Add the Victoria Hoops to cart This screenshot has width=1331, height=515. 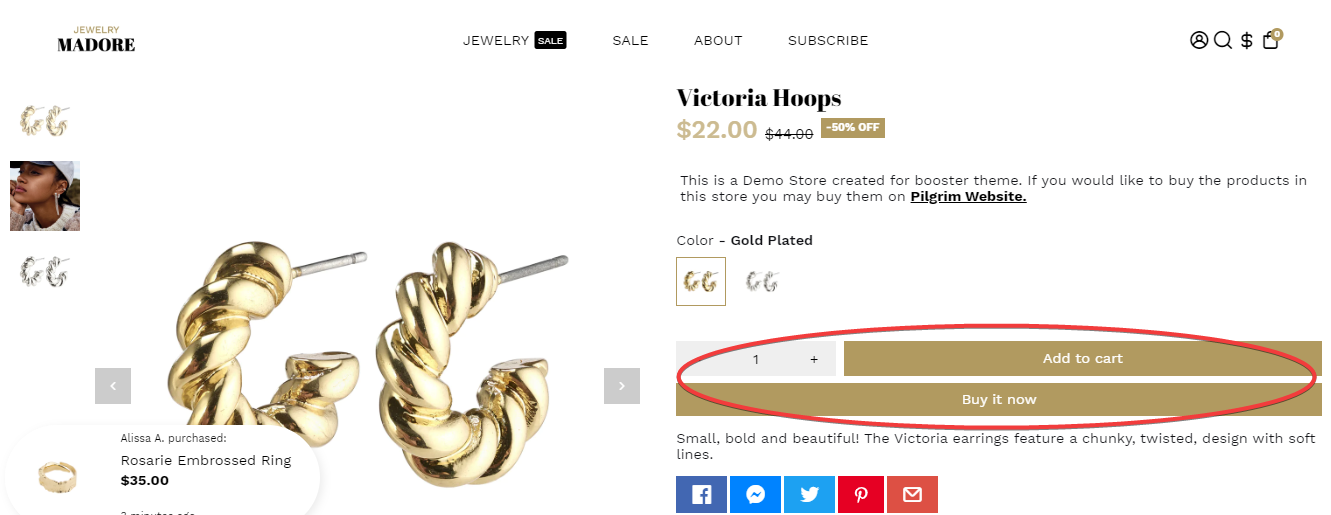[x=1083, y=359]
